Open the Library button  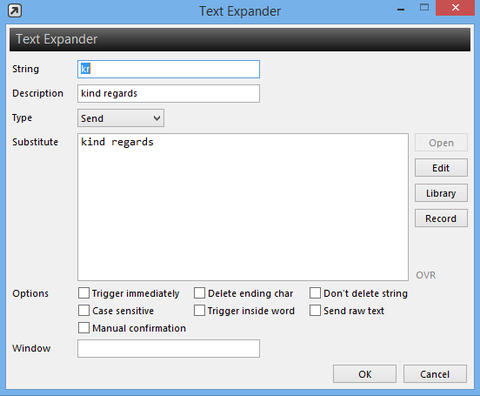click(x=441, y=193)
